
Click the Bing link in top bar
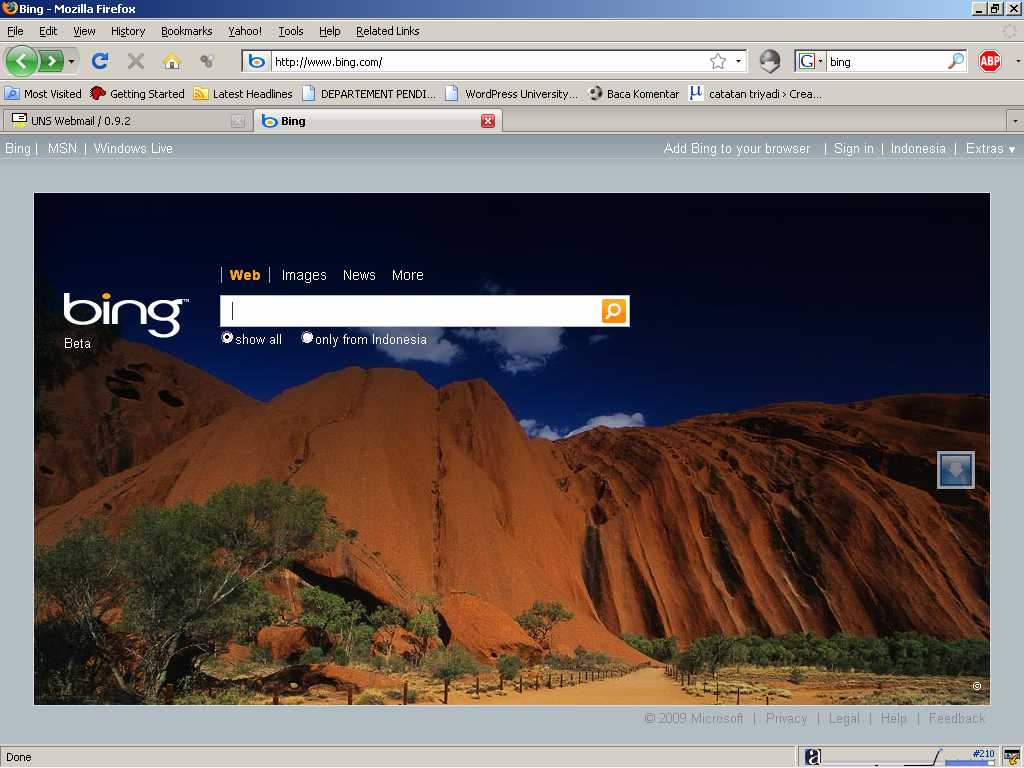[x=18, y=148]
